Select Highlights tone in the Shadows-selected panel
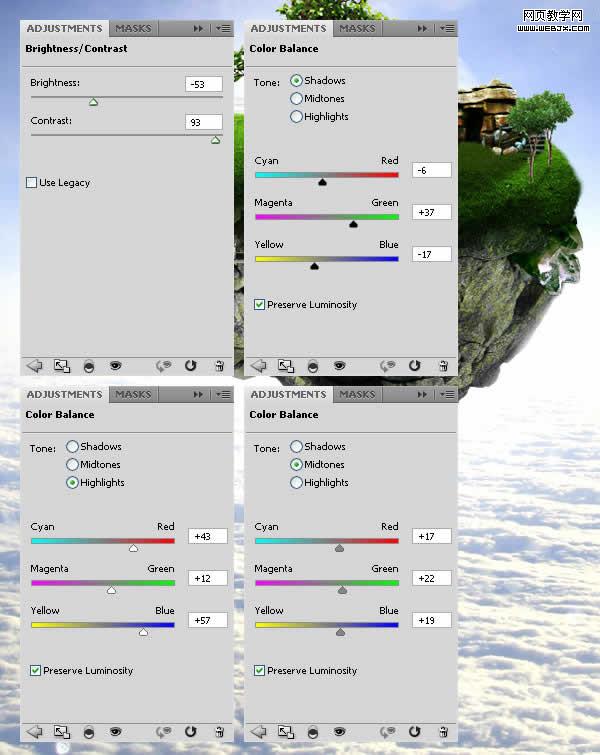 [296, 116]
